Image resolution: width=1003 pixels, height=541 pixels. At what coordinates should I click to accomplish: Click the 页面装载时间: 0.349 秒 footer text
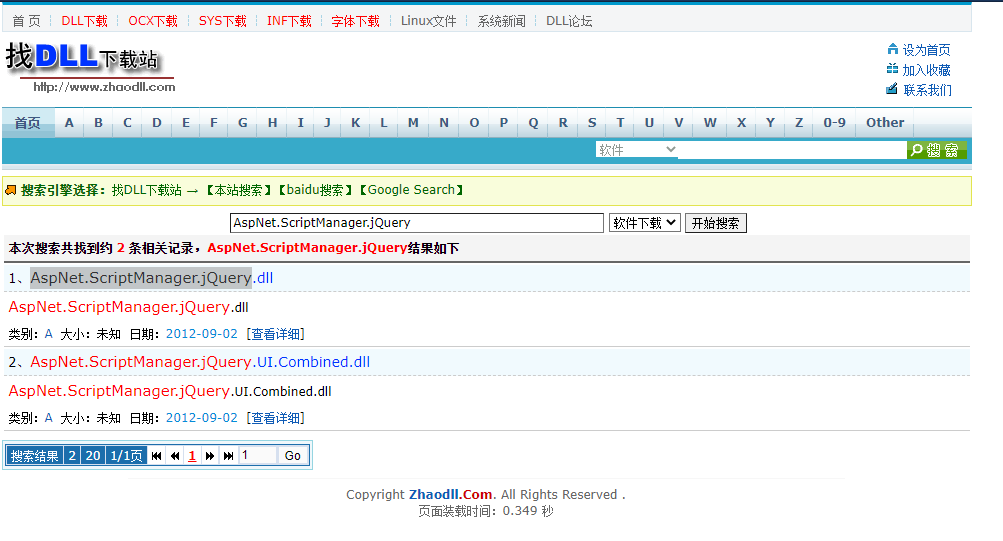[486, 511]
